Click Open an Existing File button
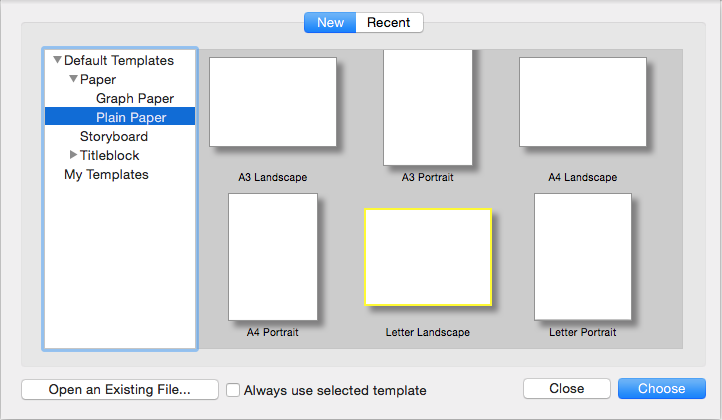Image resolution: width=722 pixels, height=420 pixels. click(120, 390)
